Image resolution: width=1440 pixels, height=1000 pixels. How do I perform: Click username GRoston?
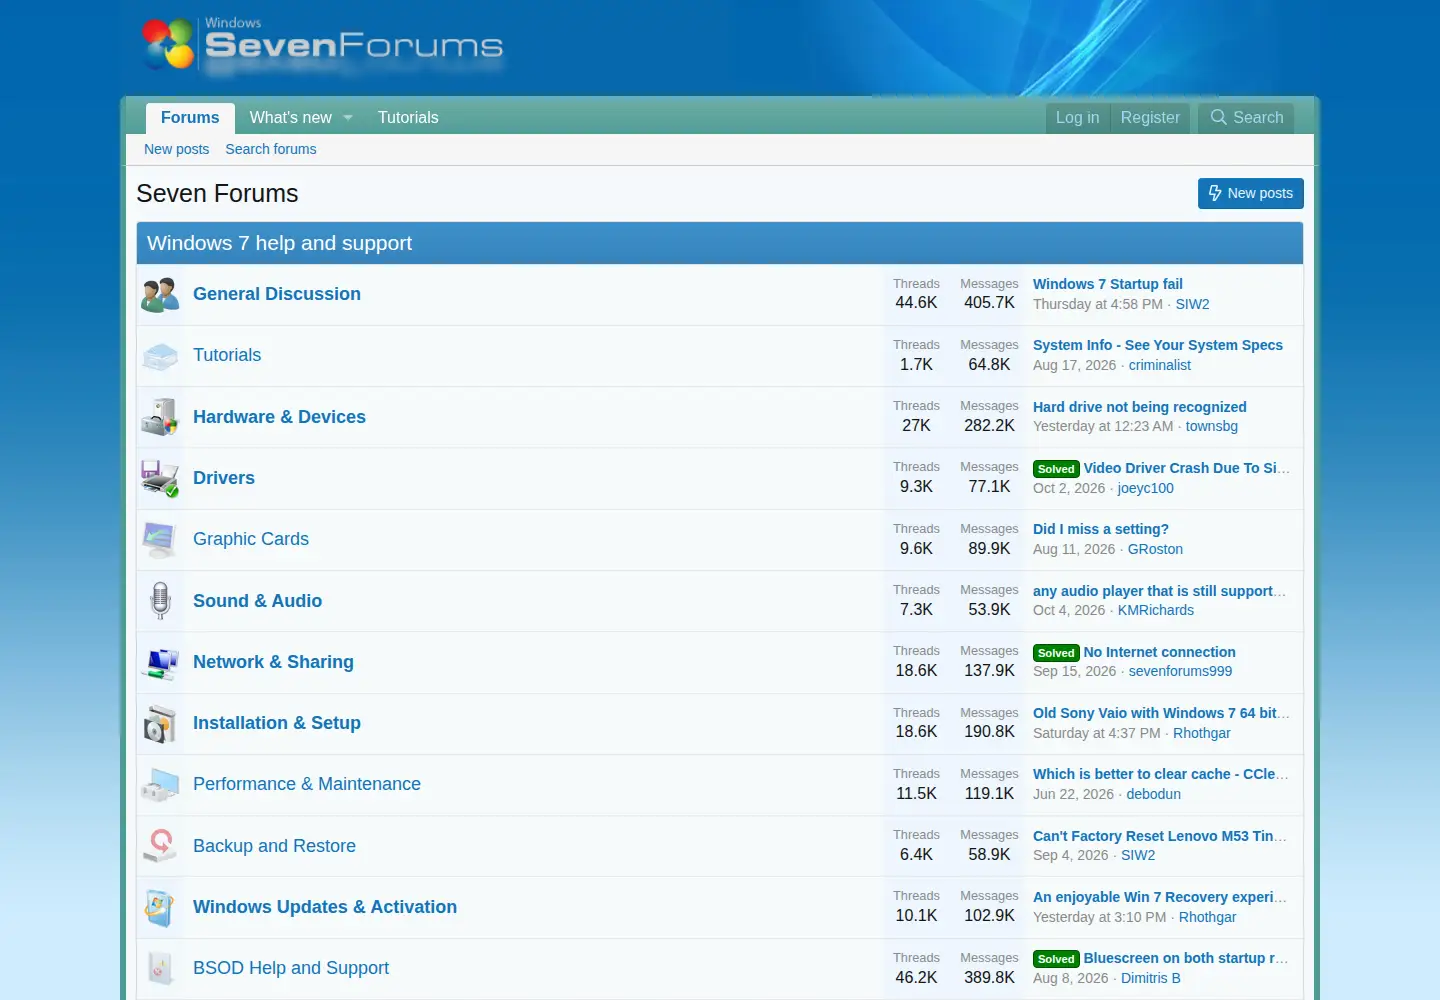(x=1155, y=549)
